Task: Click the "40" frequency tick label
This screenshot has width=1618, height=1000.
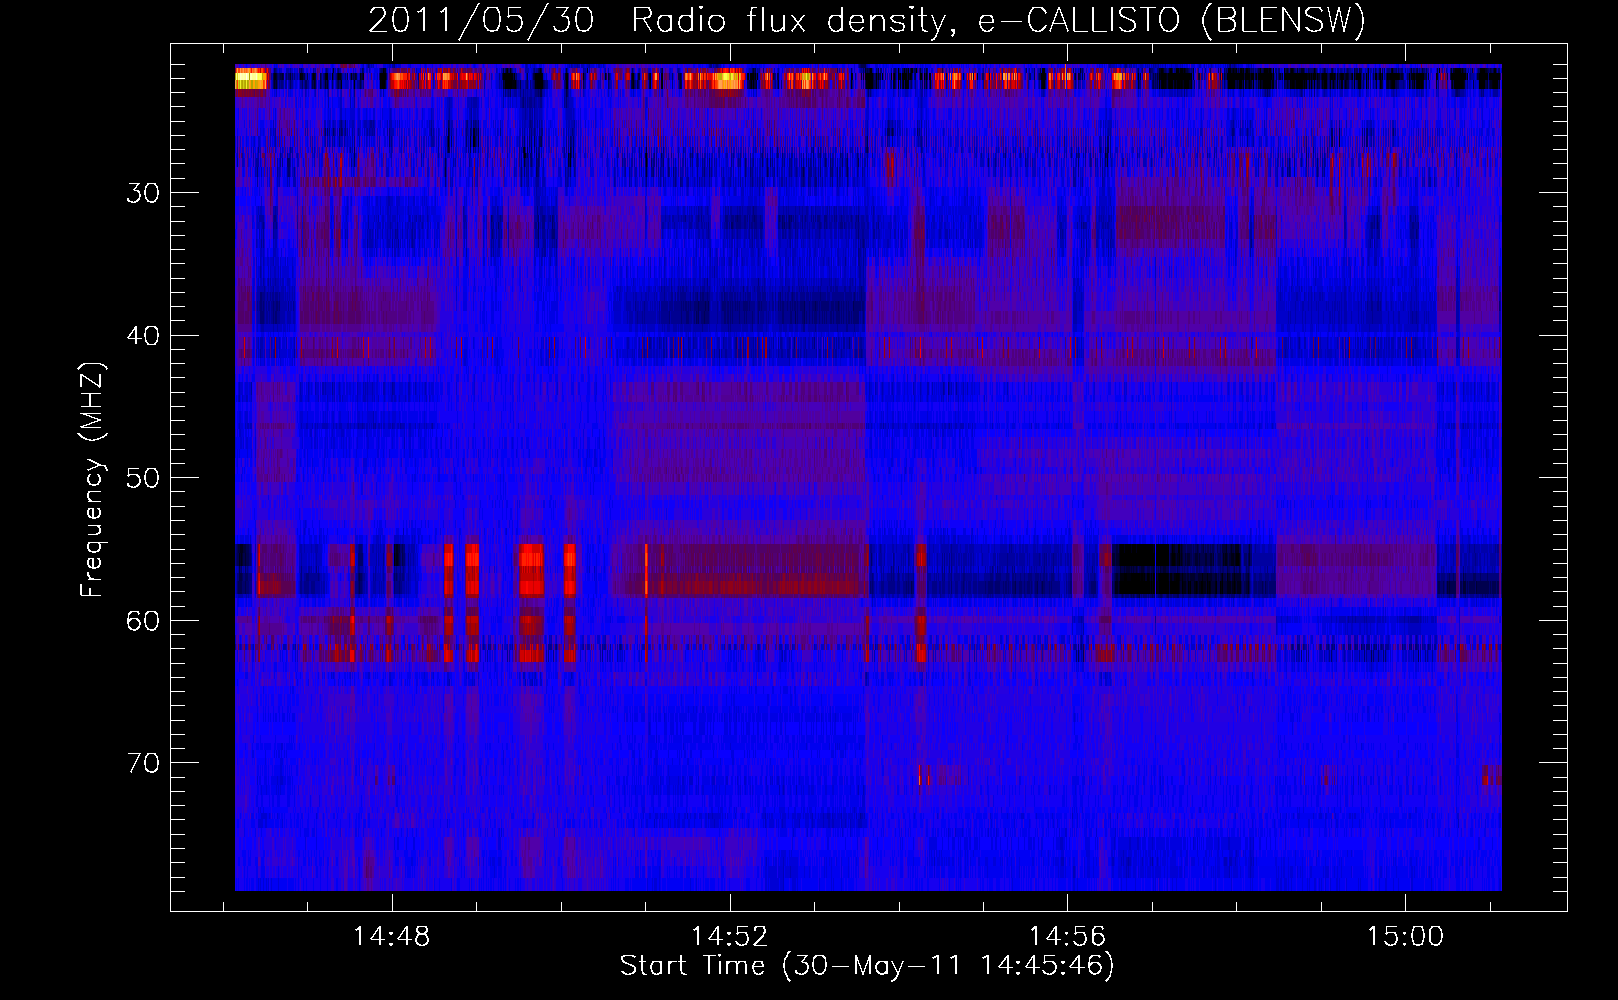Action: [x=143, y=336]
